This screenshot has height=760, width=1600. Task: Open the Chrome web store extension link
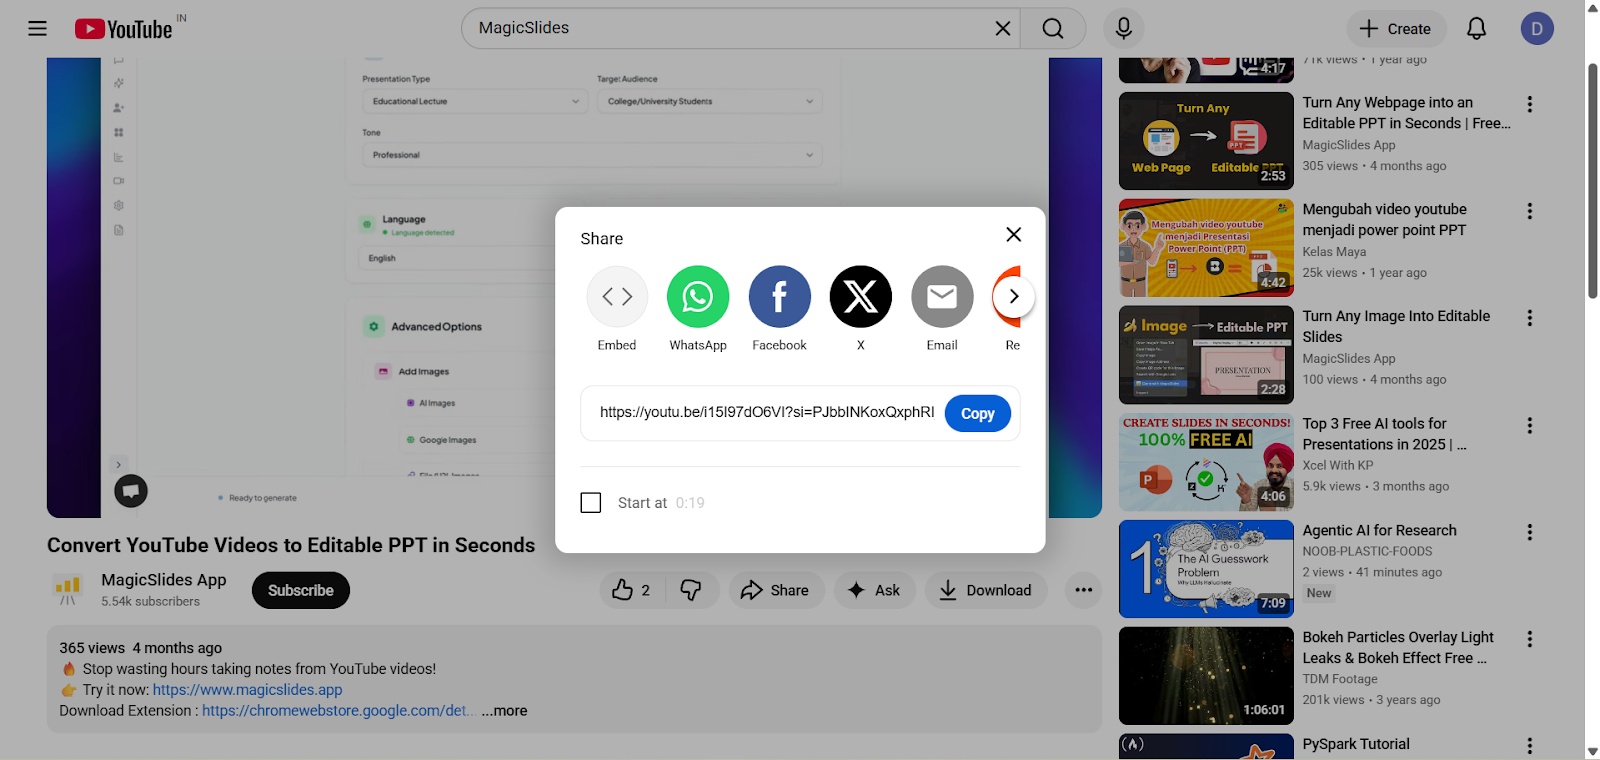pos(338,711)
